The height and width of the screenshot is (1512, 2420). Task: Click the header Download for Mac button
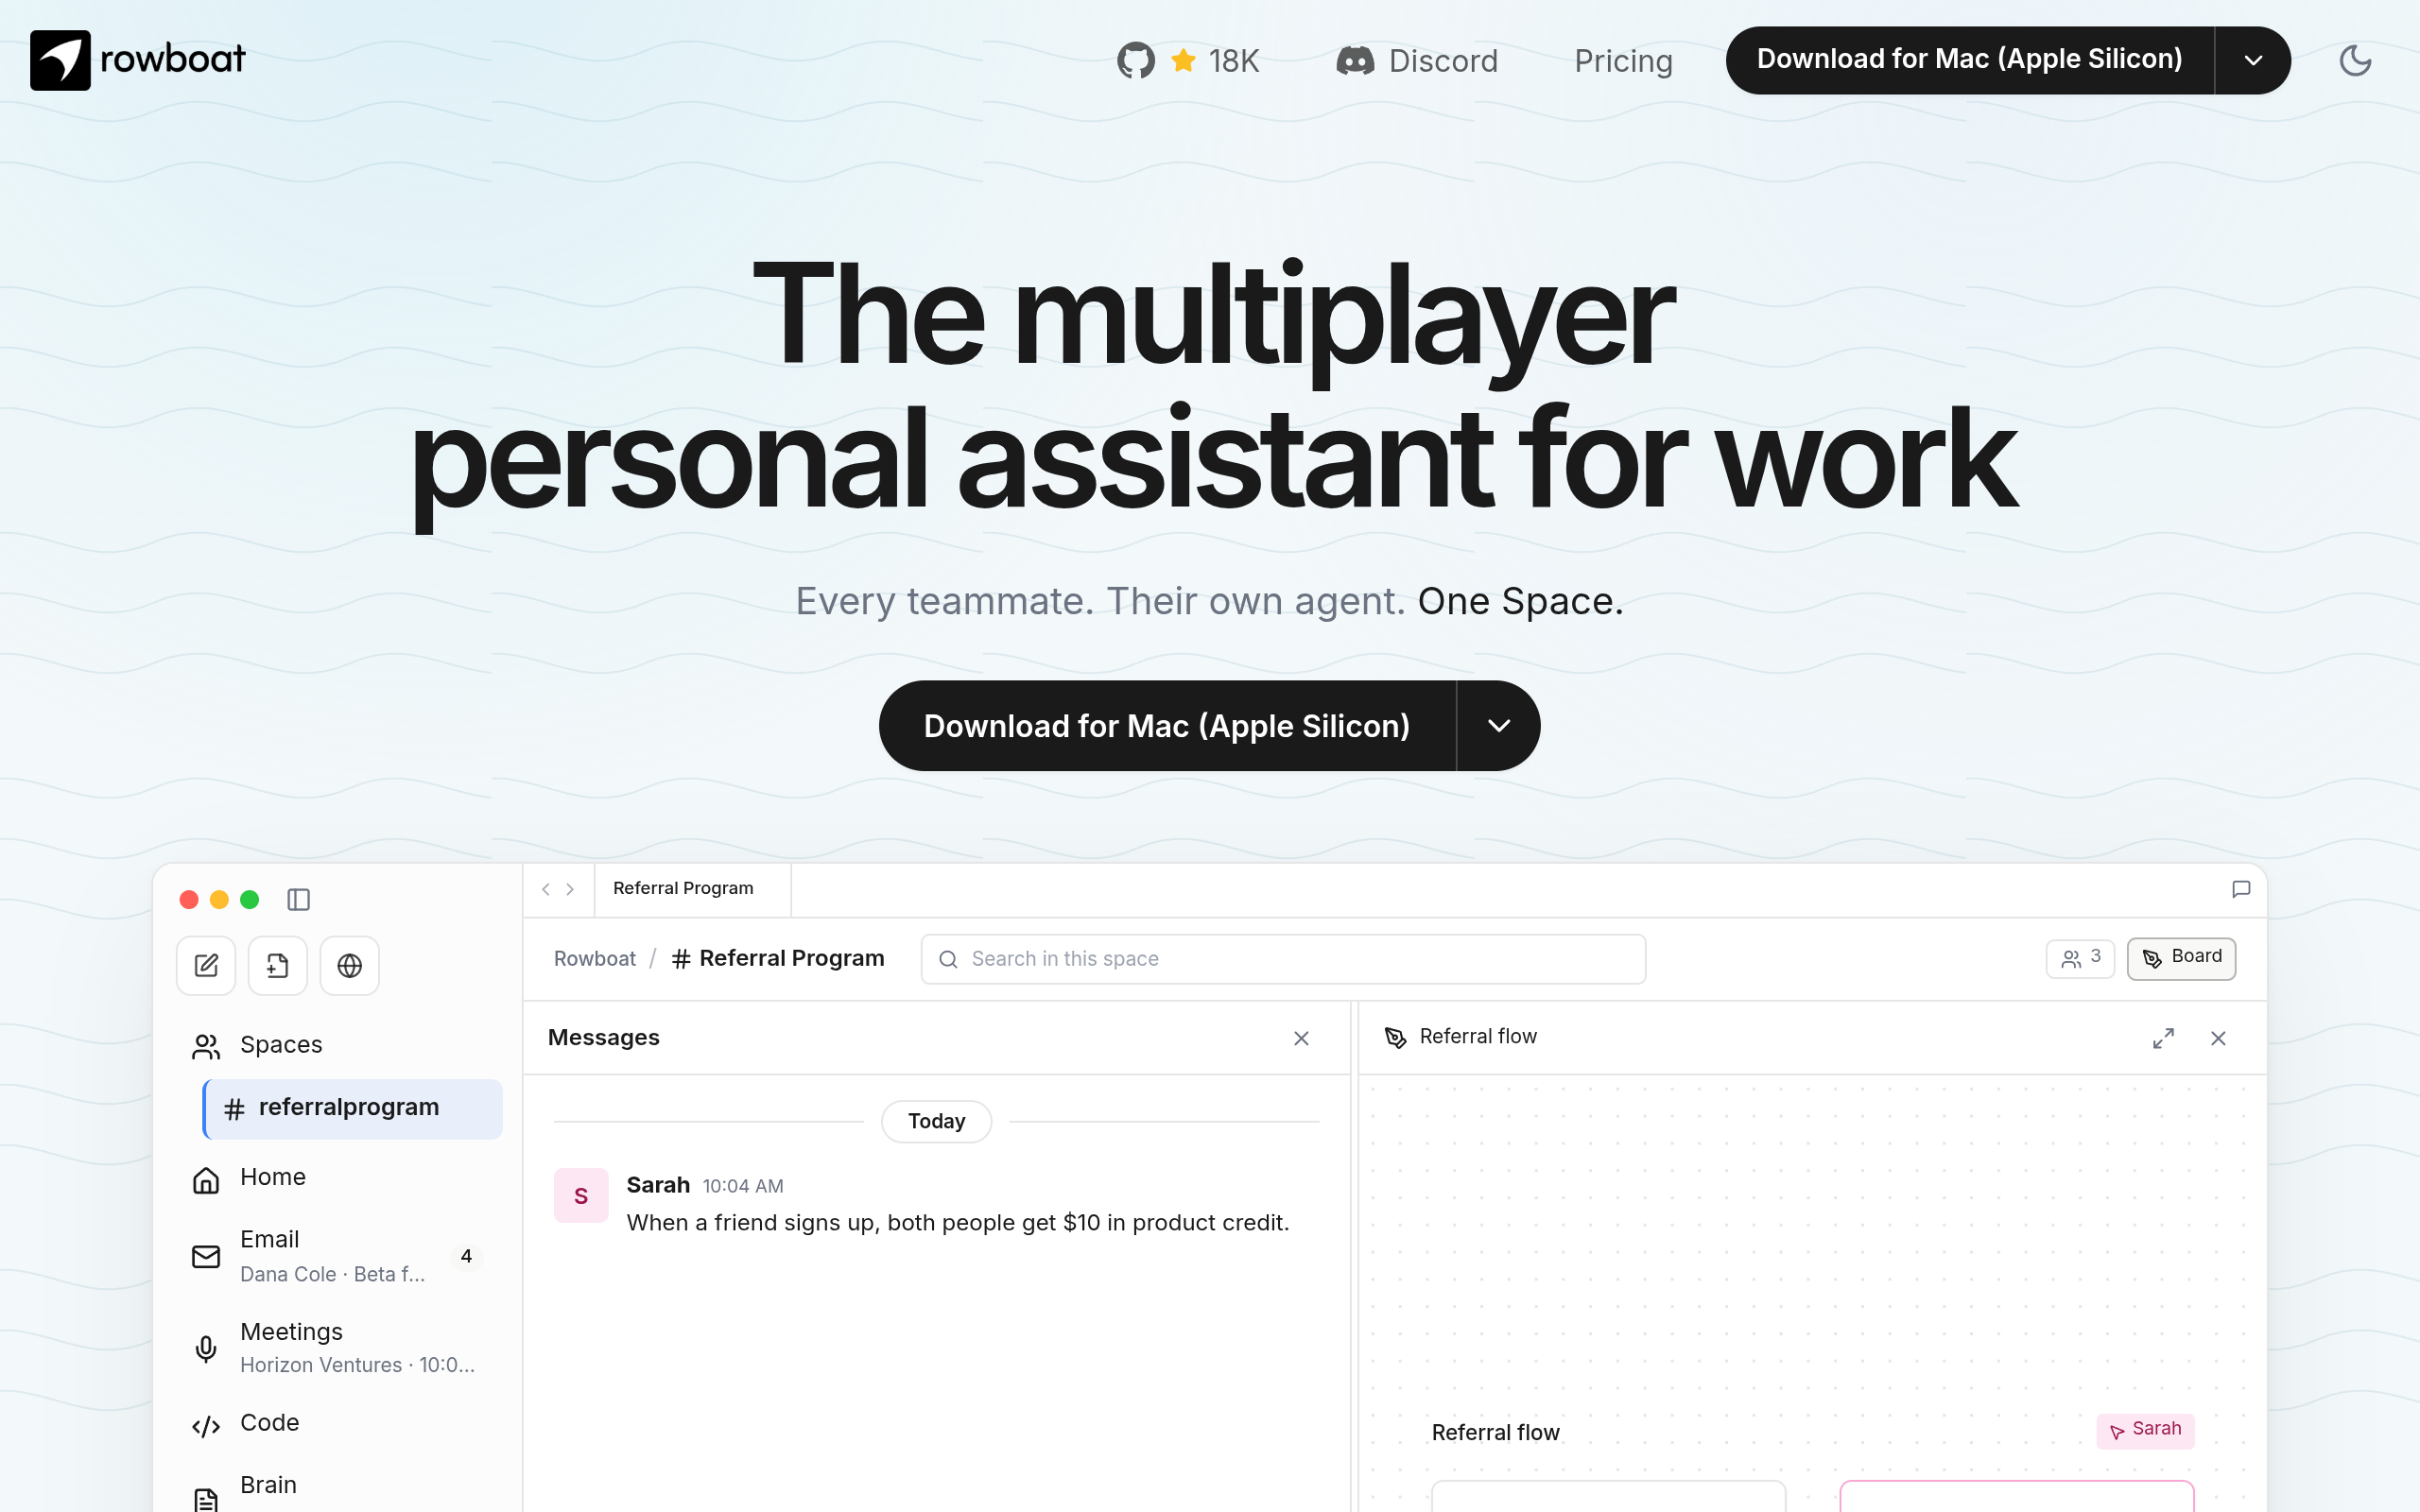(x=1969, y=60)
